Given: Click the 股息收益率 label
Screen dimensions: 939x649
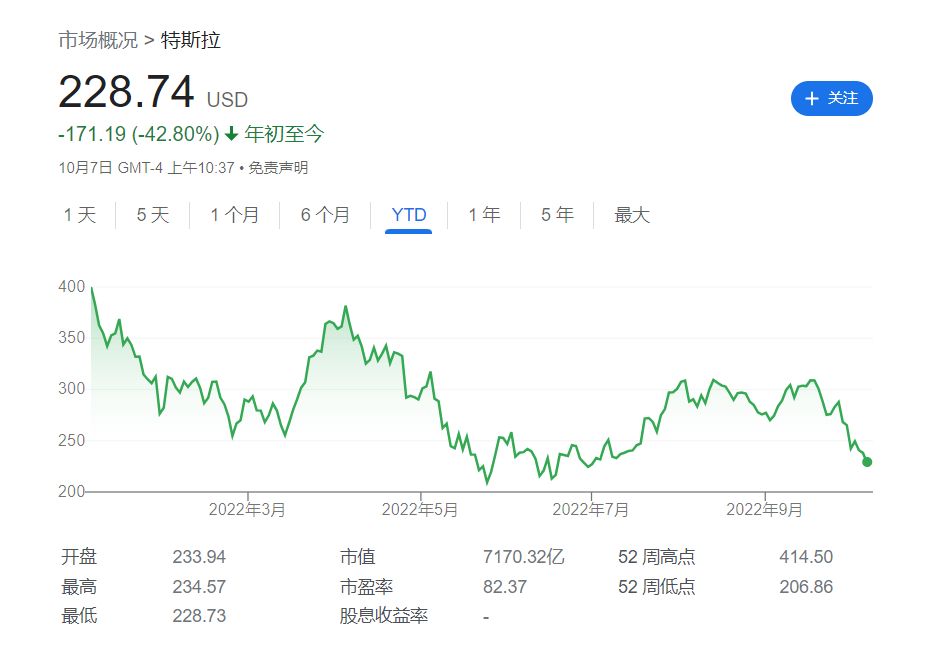Looking at the screenshot, I should [383, 615].
